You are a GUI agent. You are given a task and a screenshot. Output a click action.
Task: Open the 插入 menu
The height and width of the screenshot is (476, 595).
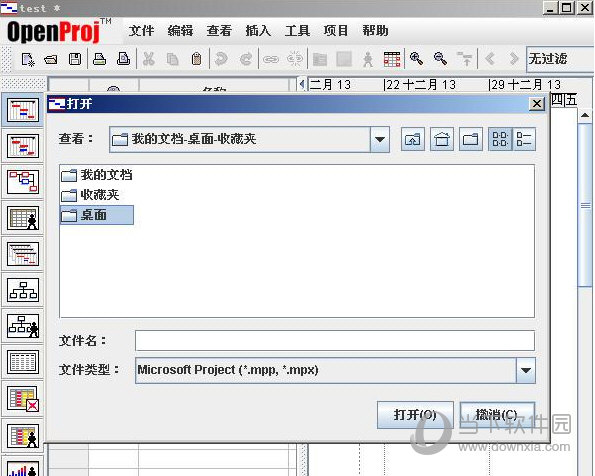coord(258,30)
